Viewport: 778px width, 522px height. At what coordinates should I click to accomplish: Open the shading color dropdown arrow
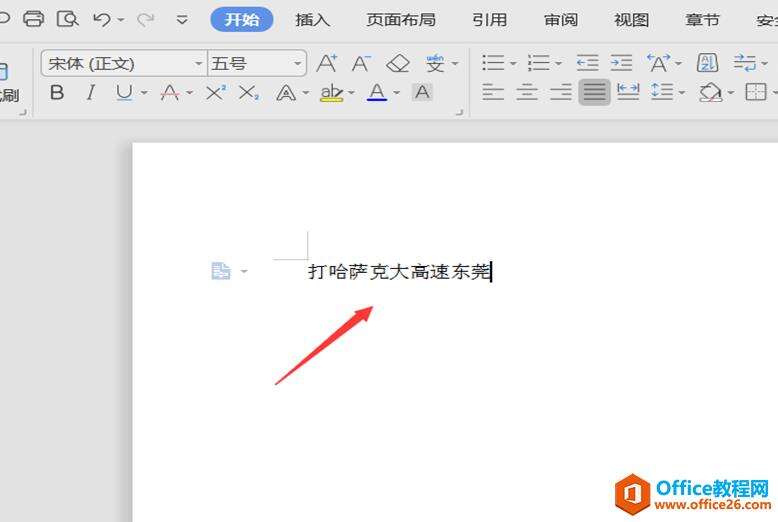pos(730,93)
